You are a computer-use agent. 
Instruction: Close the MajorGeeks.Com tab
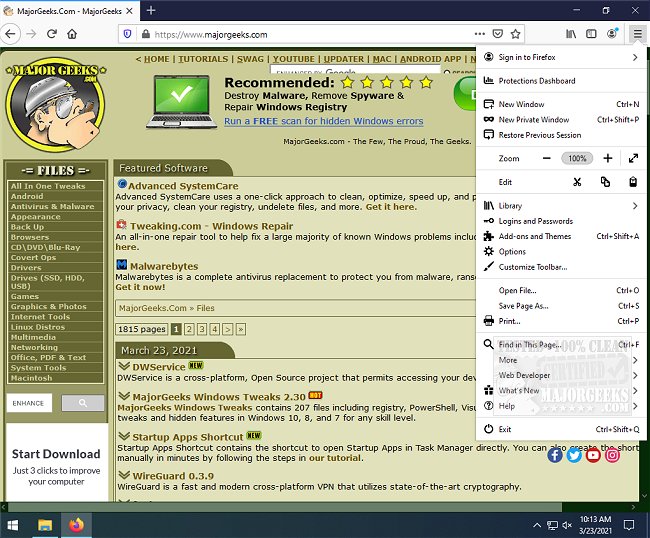[130, 11]
